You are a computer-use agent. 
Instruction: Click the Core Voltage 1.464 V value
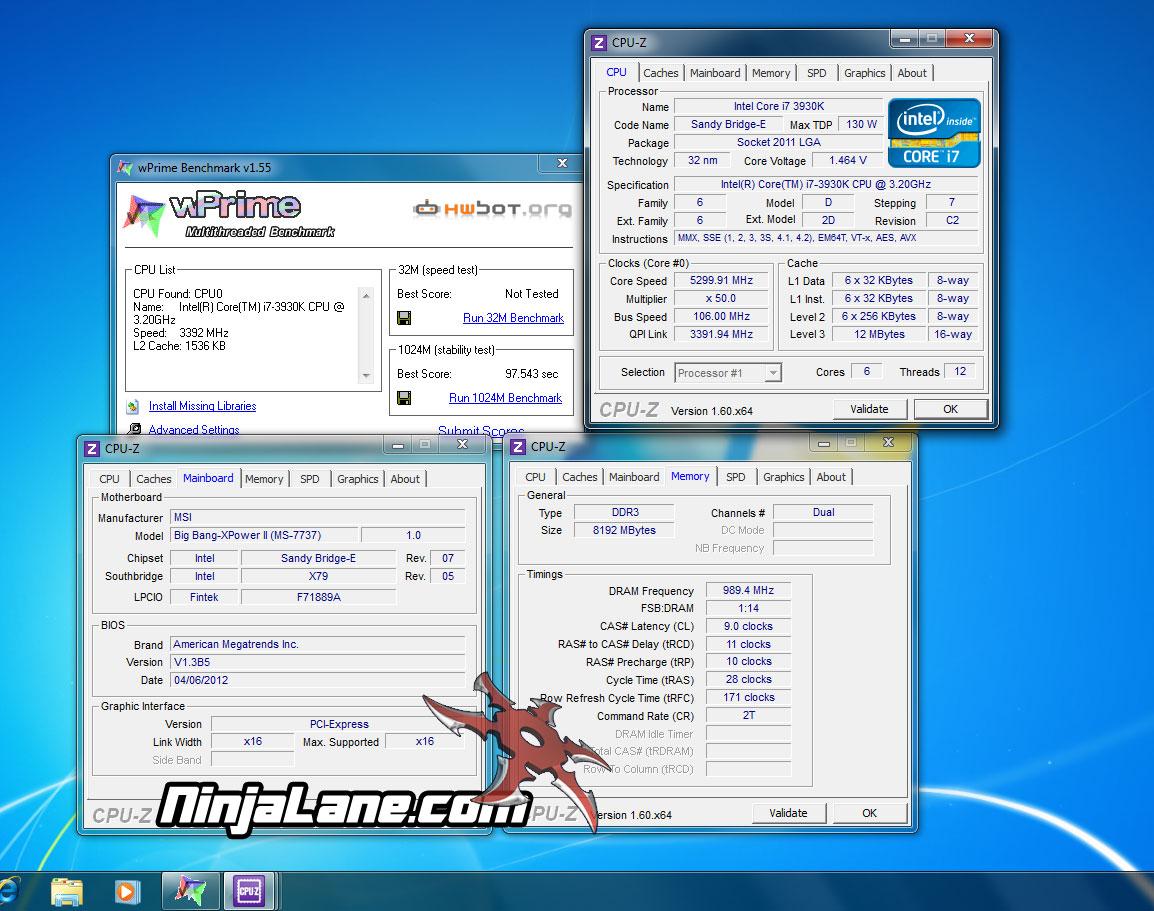pos(847,160)
